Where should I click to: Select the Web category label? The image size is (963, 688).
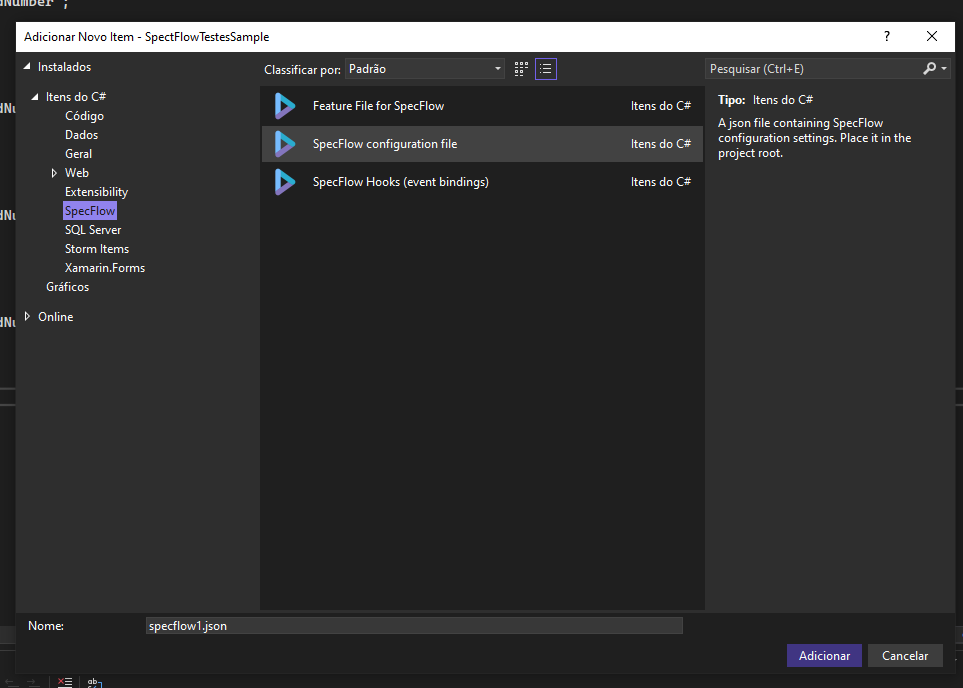coord(77,173)
